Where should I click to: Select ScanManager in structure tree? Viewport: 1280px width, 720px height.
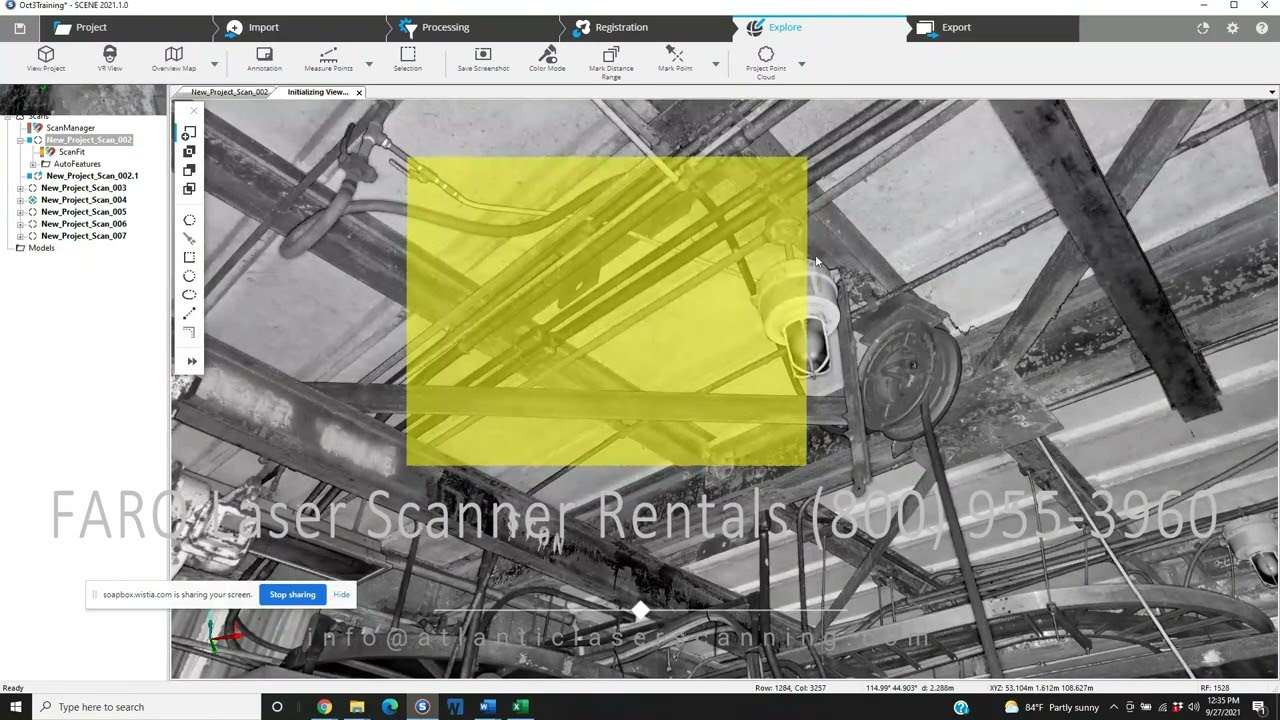70,128
